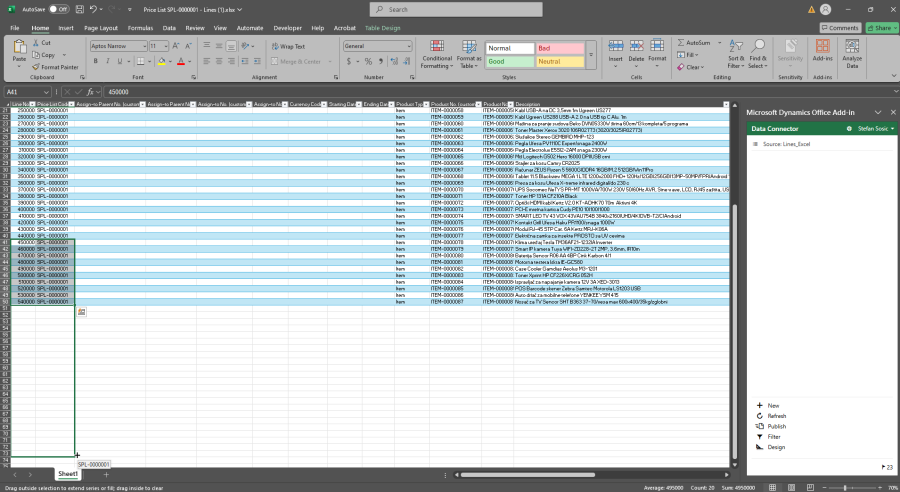Open the File menu tab
Image resolution: width=900 pixels, height=492 pixels.
point(15,28)
